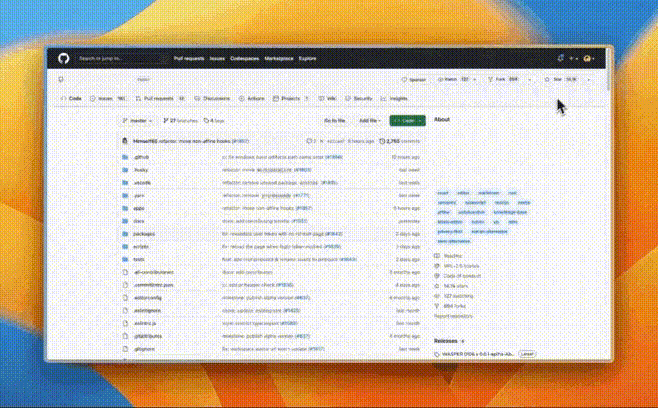658x408 pixels.
Task: Focus the Search or jump to field
Action: pyautogui.click(x=123, y=58)
